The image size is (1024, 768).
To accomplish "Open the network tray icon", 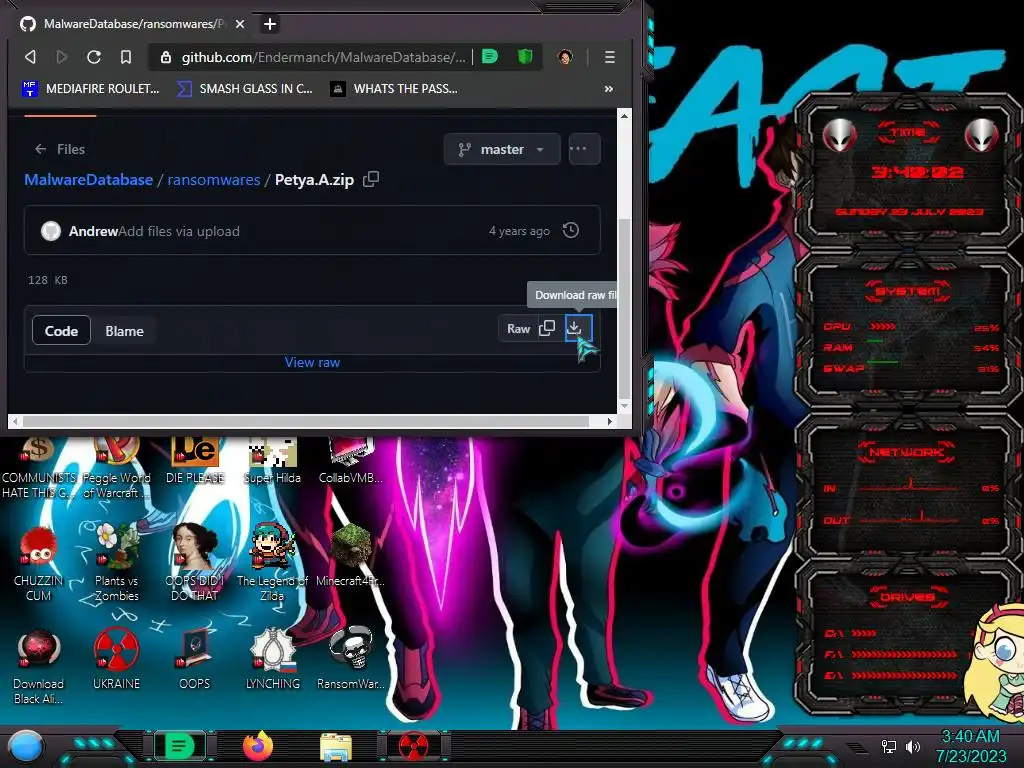I will click(x=889, y=746).
